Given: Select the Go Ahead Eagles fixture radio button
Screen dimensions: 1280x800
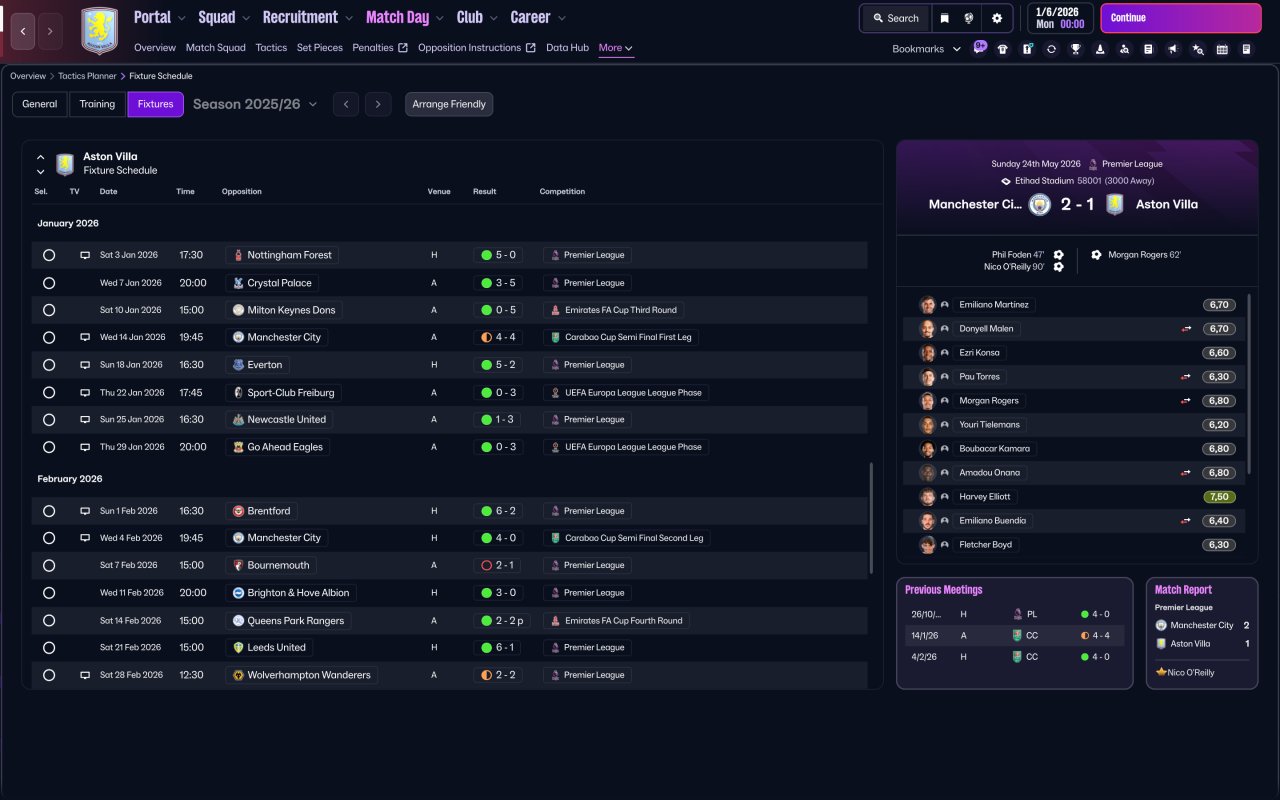Looking at the screenshot, I should pyautogui.click(x=49, y=447).
